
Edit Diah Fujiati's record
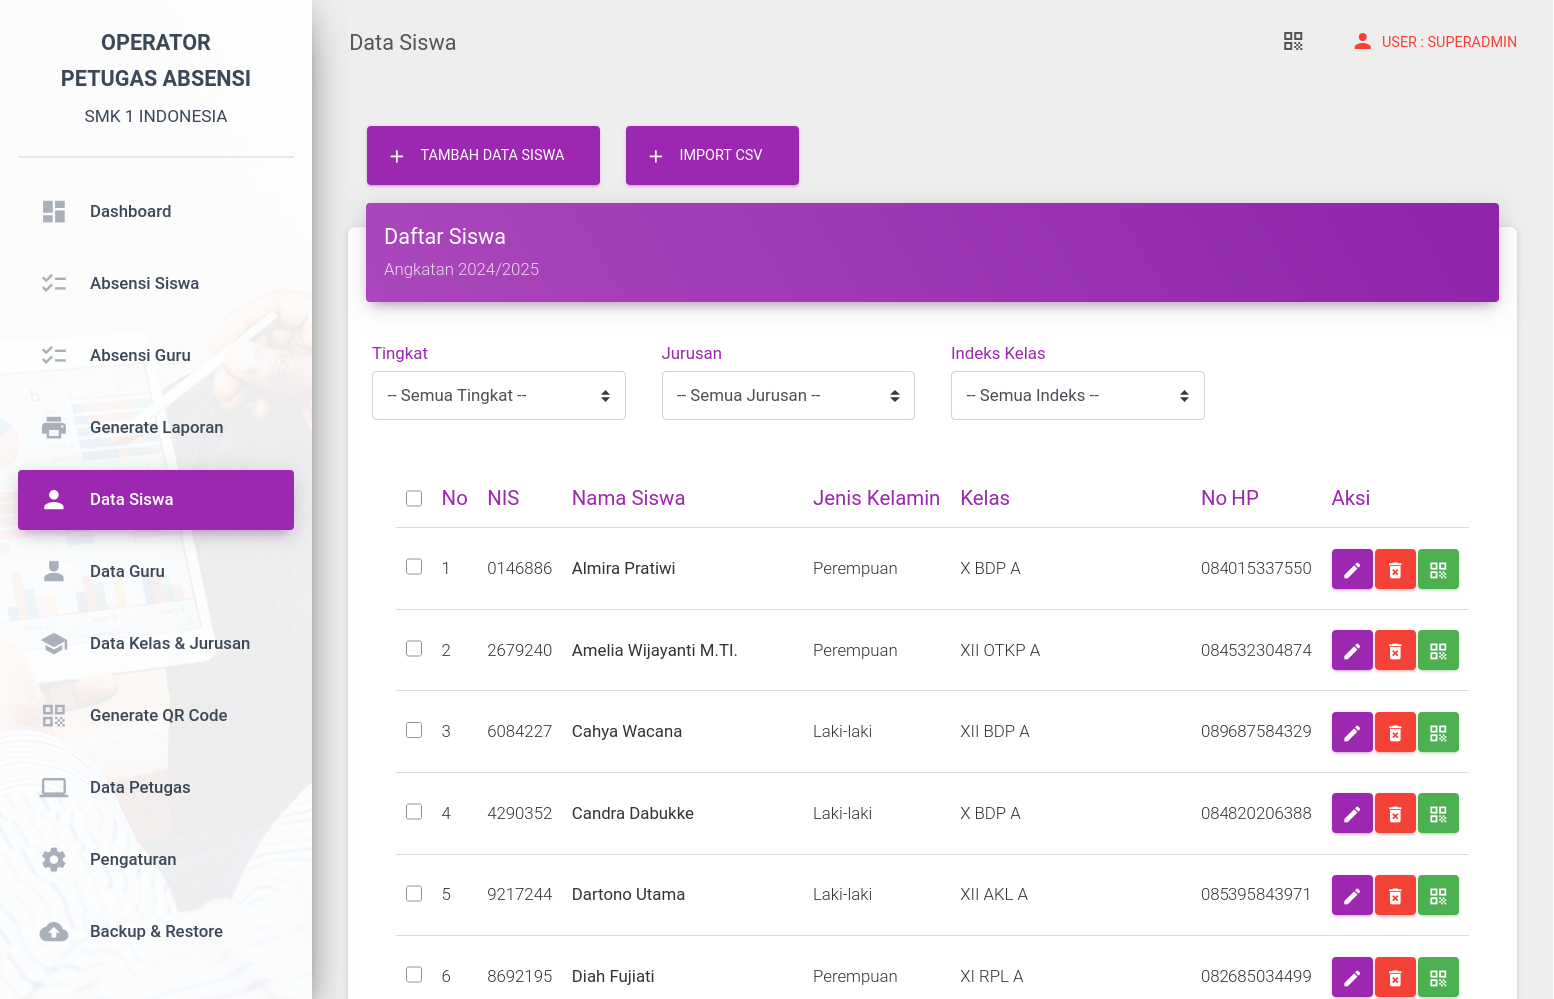click(1352, 978)
